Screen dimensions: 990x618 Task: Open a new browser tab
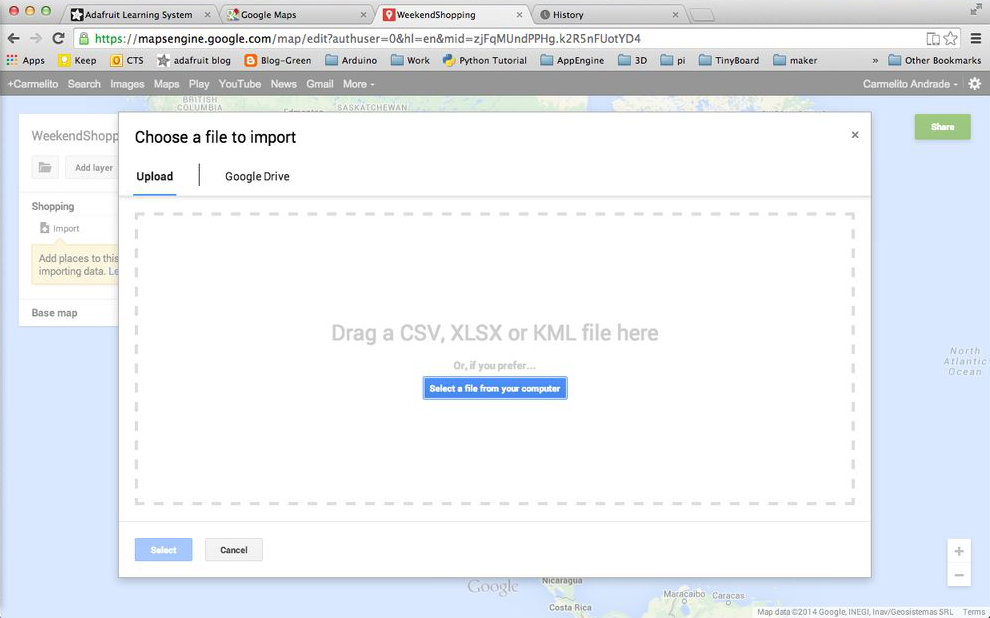(701, 15)
